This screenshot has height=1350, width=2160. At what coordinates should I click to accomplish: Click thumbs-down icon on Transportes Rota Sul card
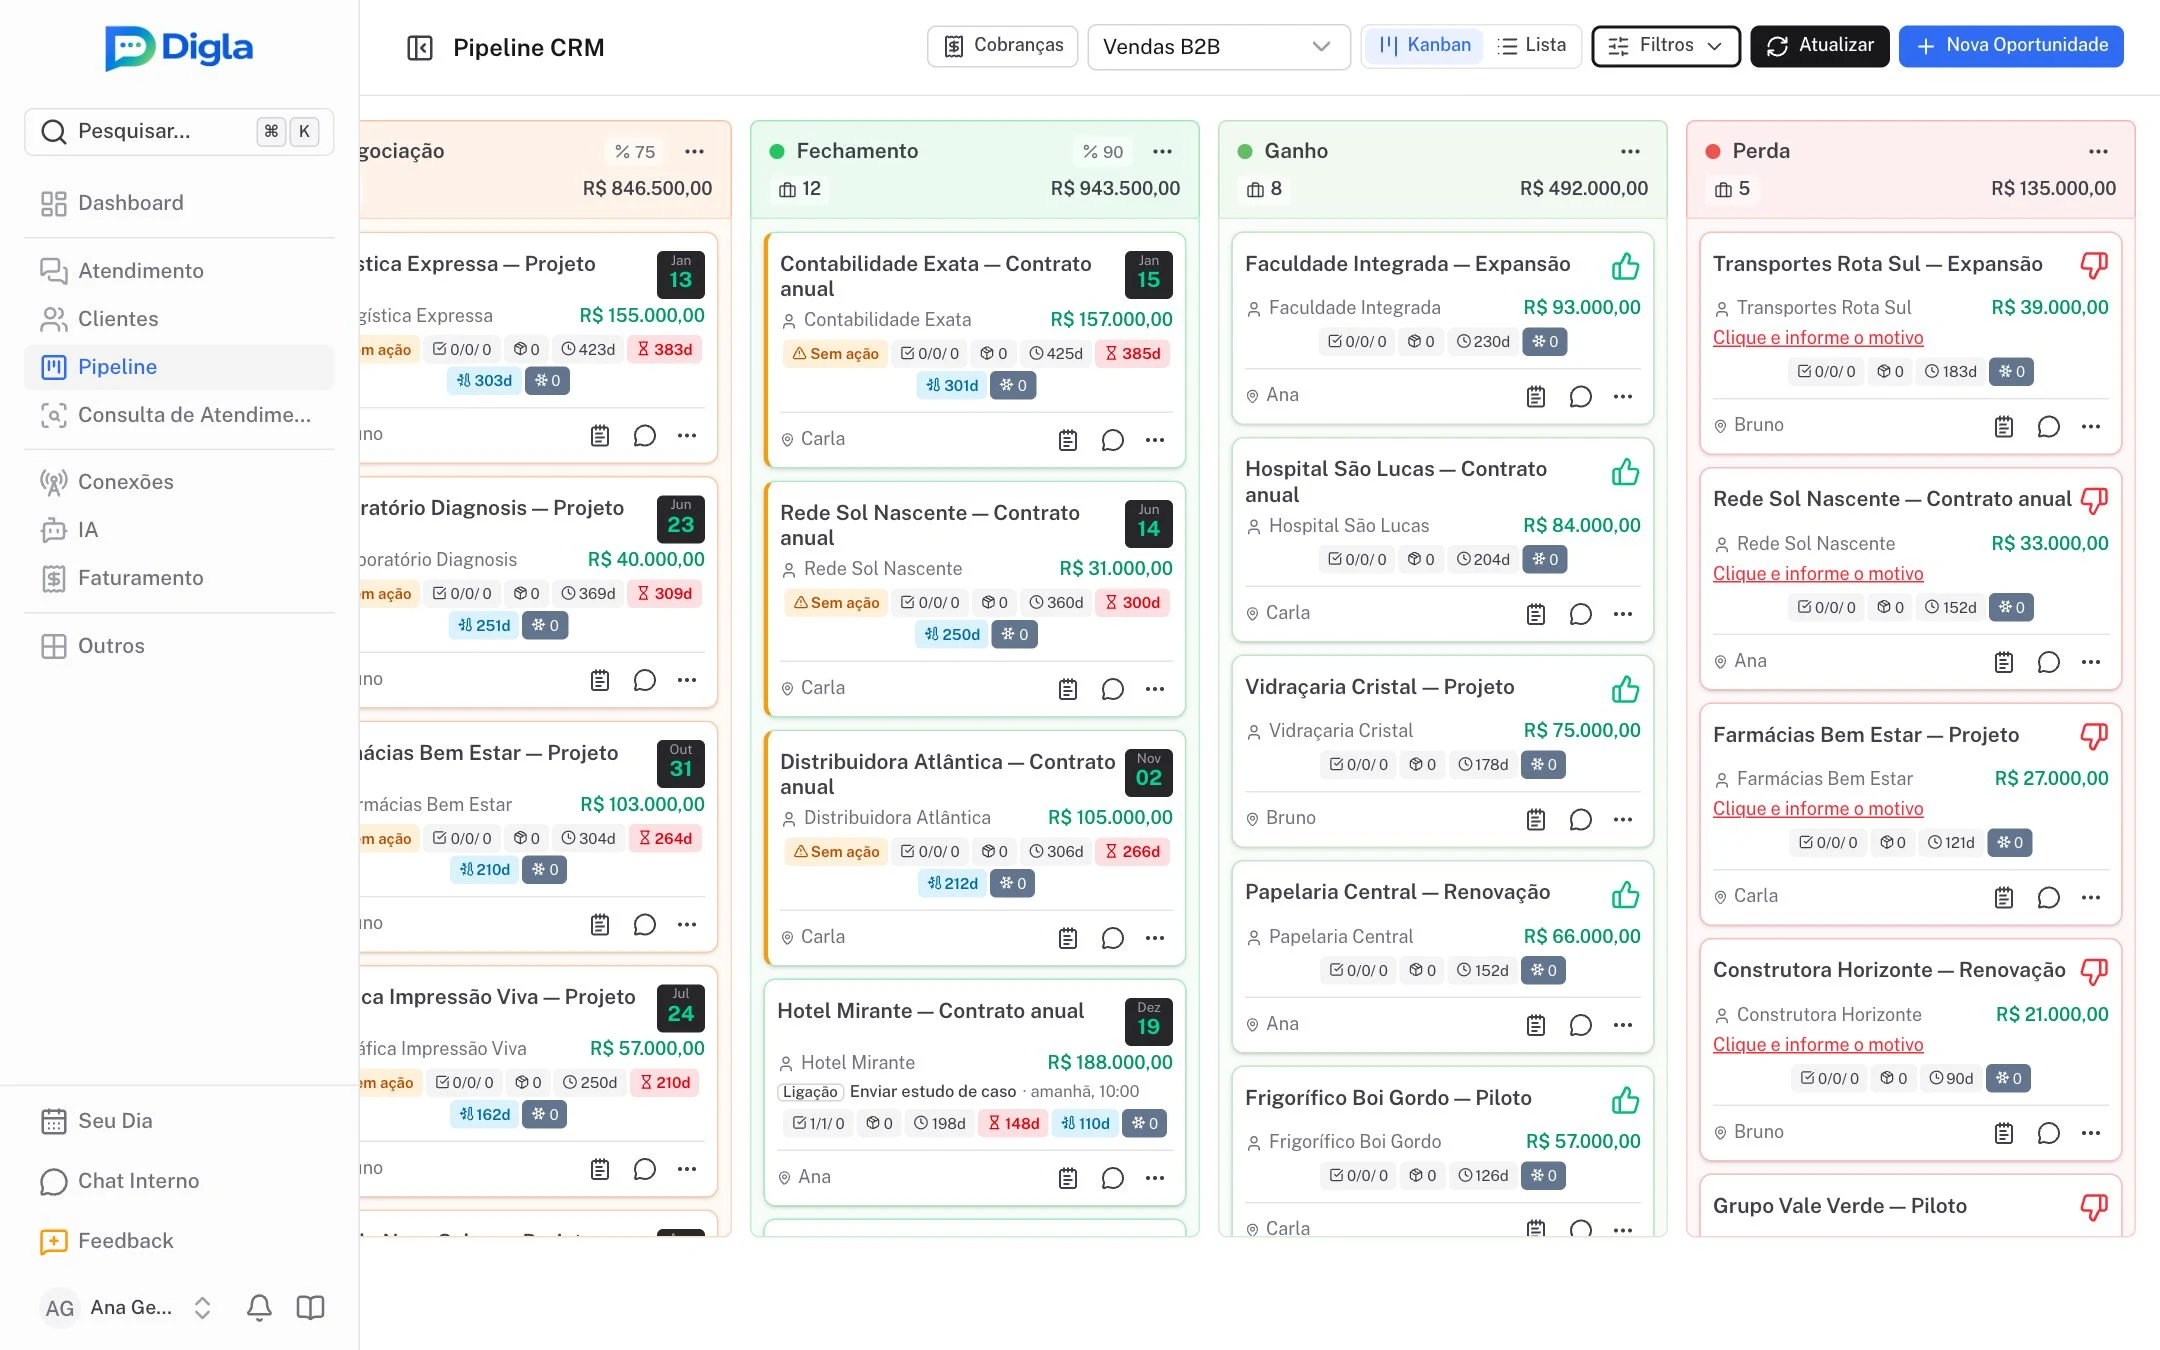(2094, 265)
